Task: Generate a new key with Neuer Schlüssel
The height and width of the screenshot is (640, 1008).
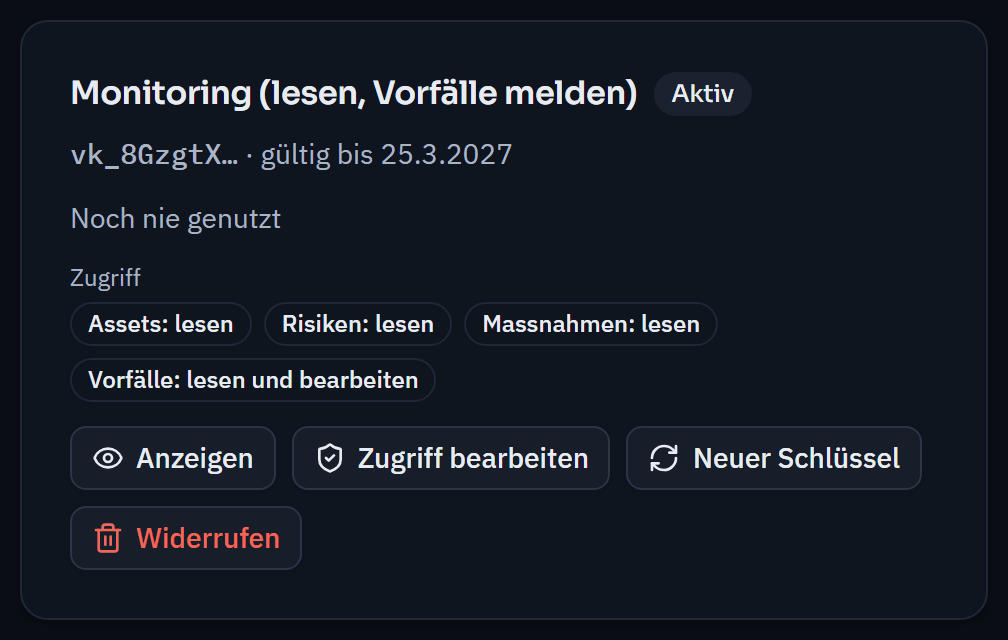Action: click(x=774, y=458)
